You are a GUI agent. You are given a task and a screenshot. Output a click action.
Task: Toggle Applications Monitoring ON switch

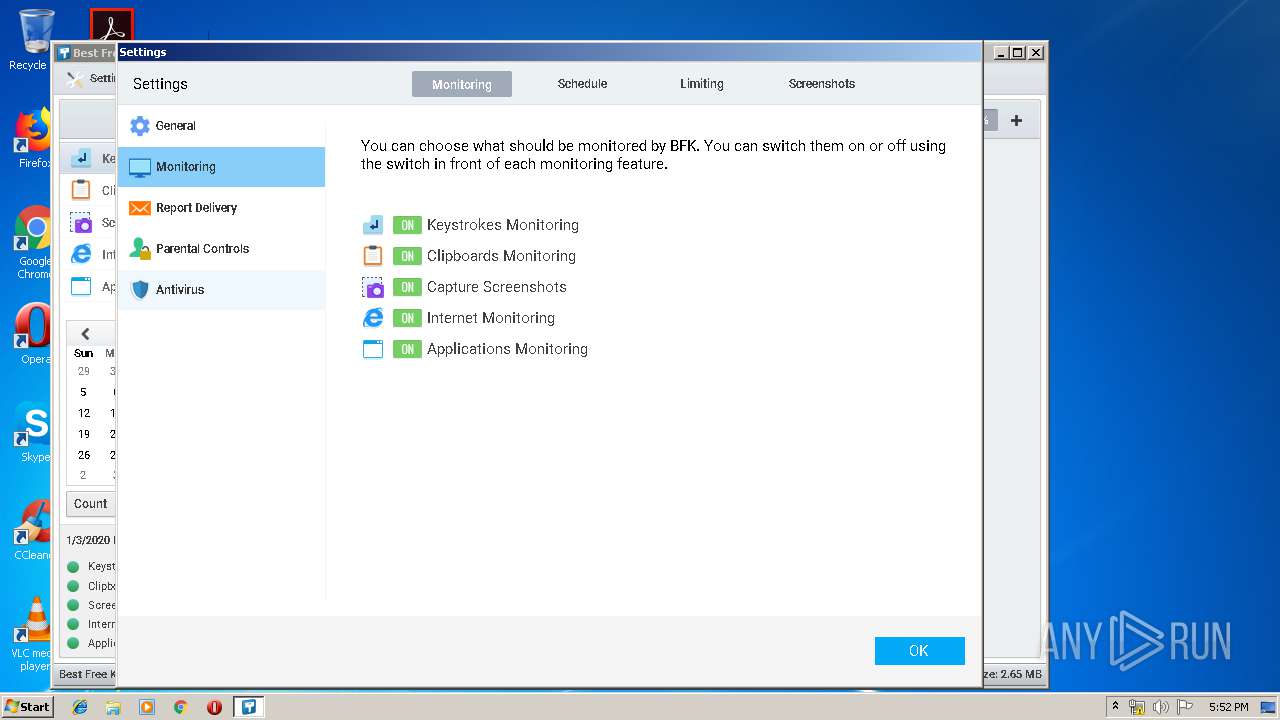point(407,349)
